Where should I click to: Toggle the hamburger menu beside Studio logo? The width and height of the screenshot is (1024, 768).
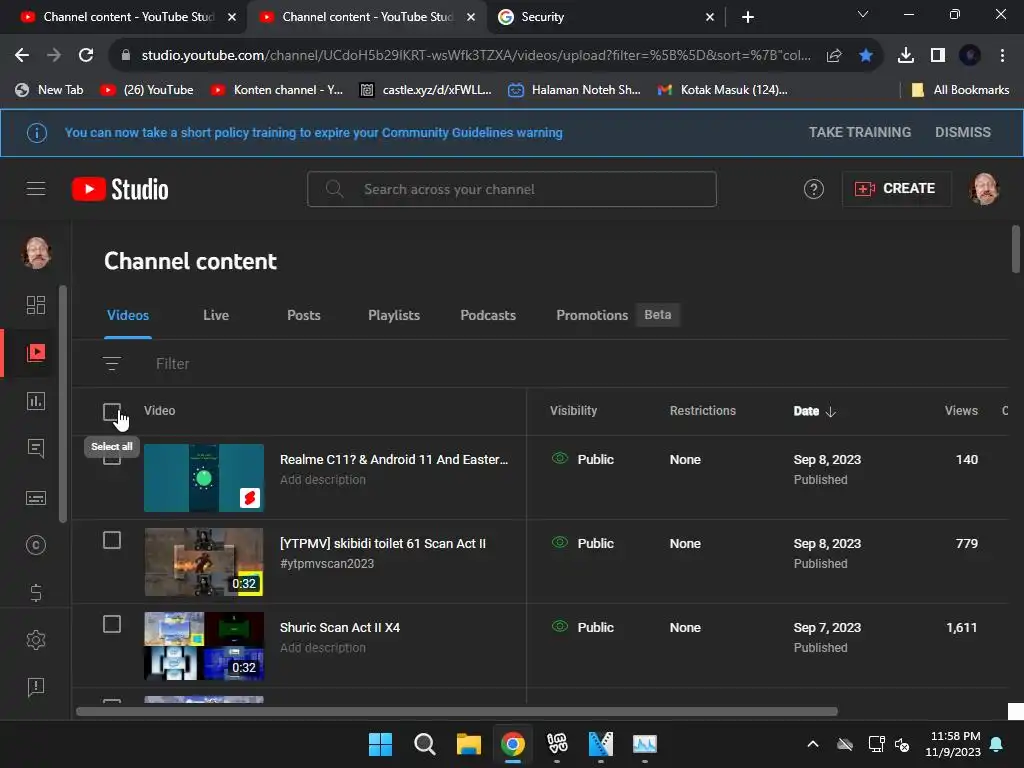click(x=36, y=189)
